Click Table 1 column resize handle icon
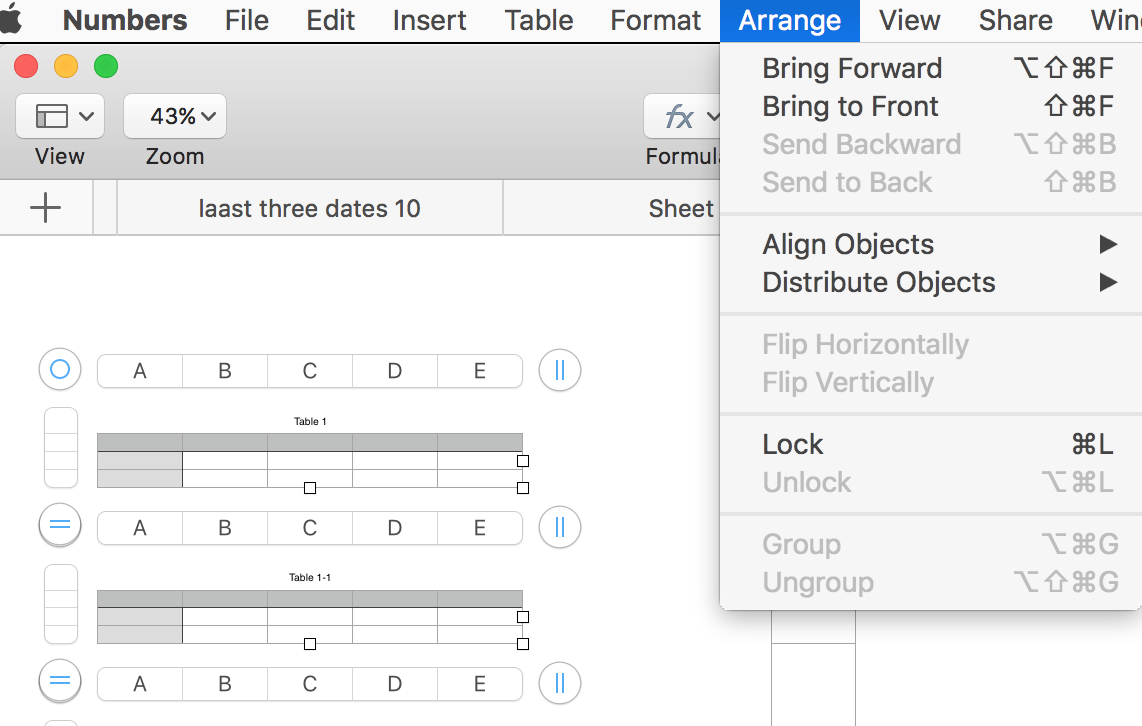This screenshot has width=1142, height=726. click(559, 370)
